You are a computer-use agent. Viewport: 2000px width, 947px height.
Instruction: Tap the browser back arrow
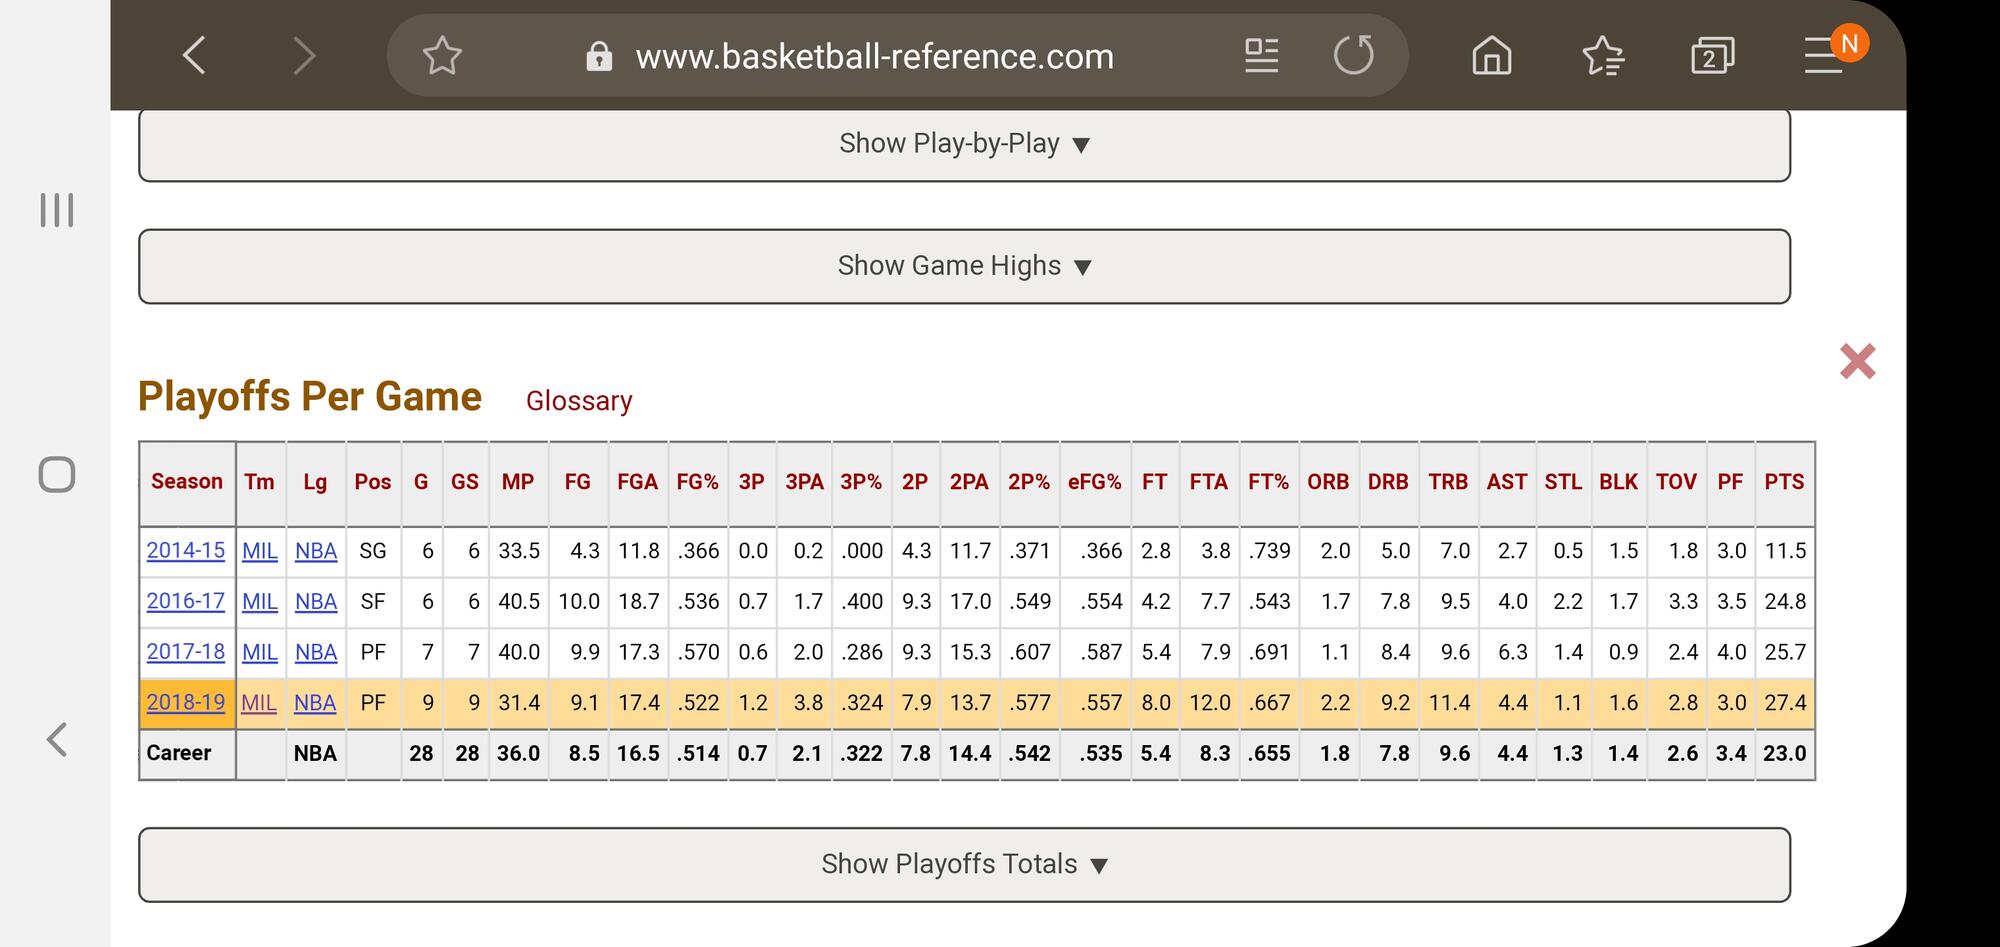[x=195, y=56]
